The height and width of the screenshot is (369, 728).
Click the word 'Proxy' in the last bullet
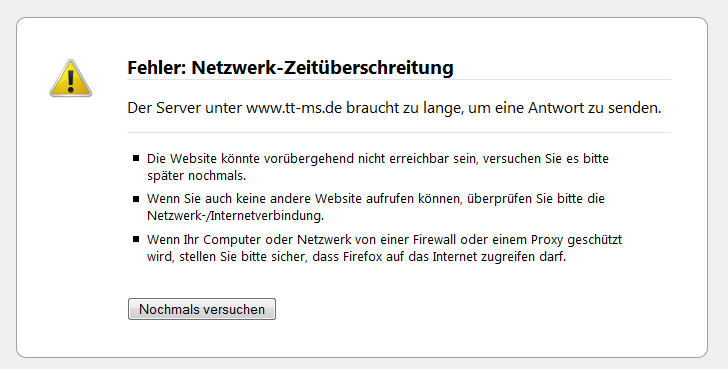547,240
